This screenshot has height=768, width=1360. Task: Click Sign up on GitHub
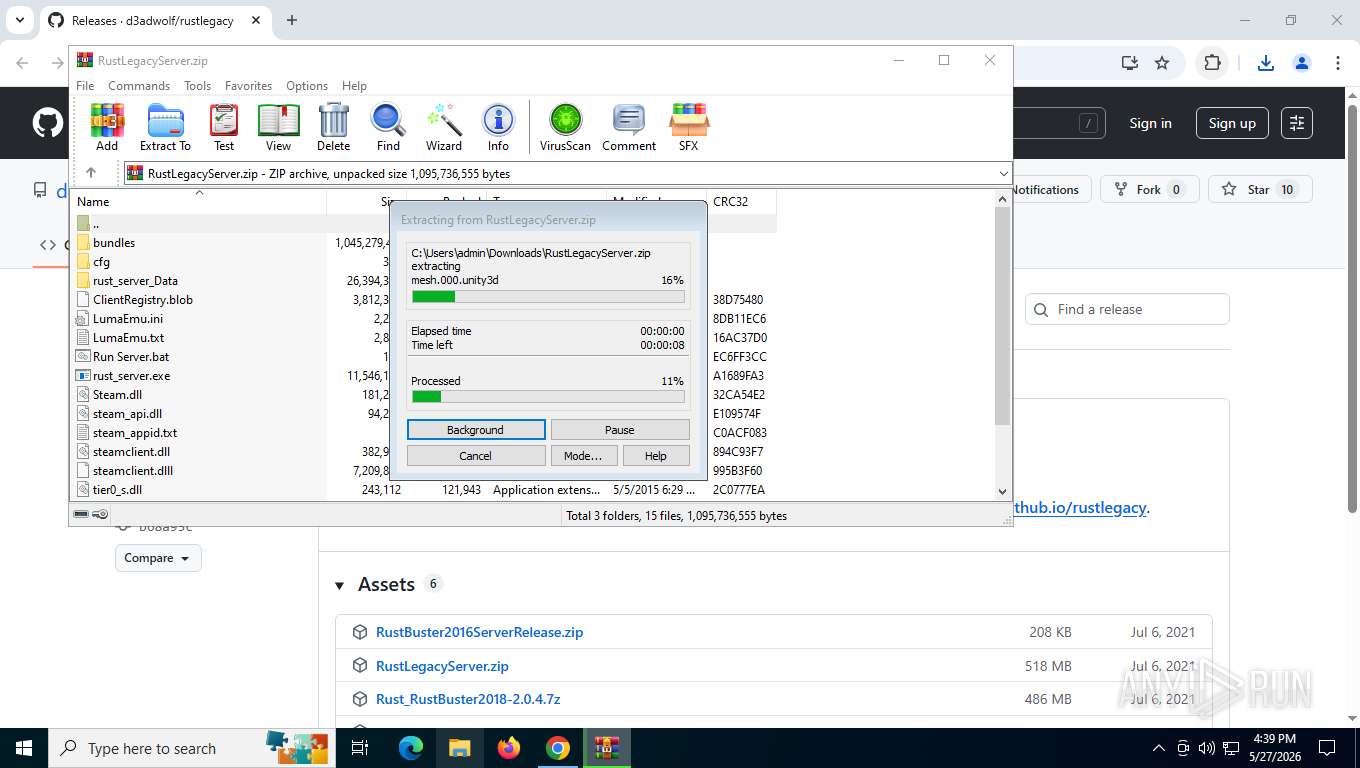[1232, 123]
